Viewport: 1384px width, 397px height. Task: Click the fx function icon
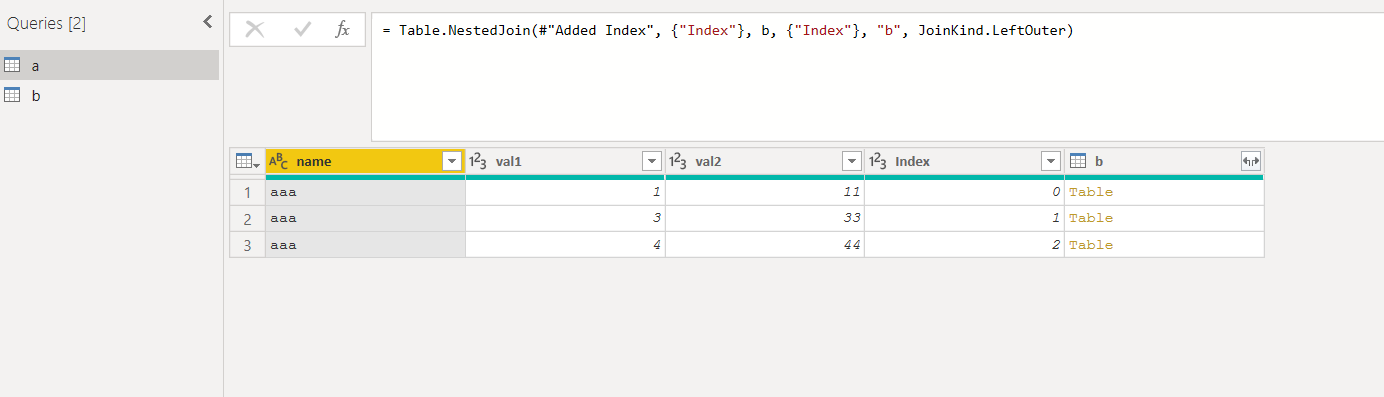point(342,30)
